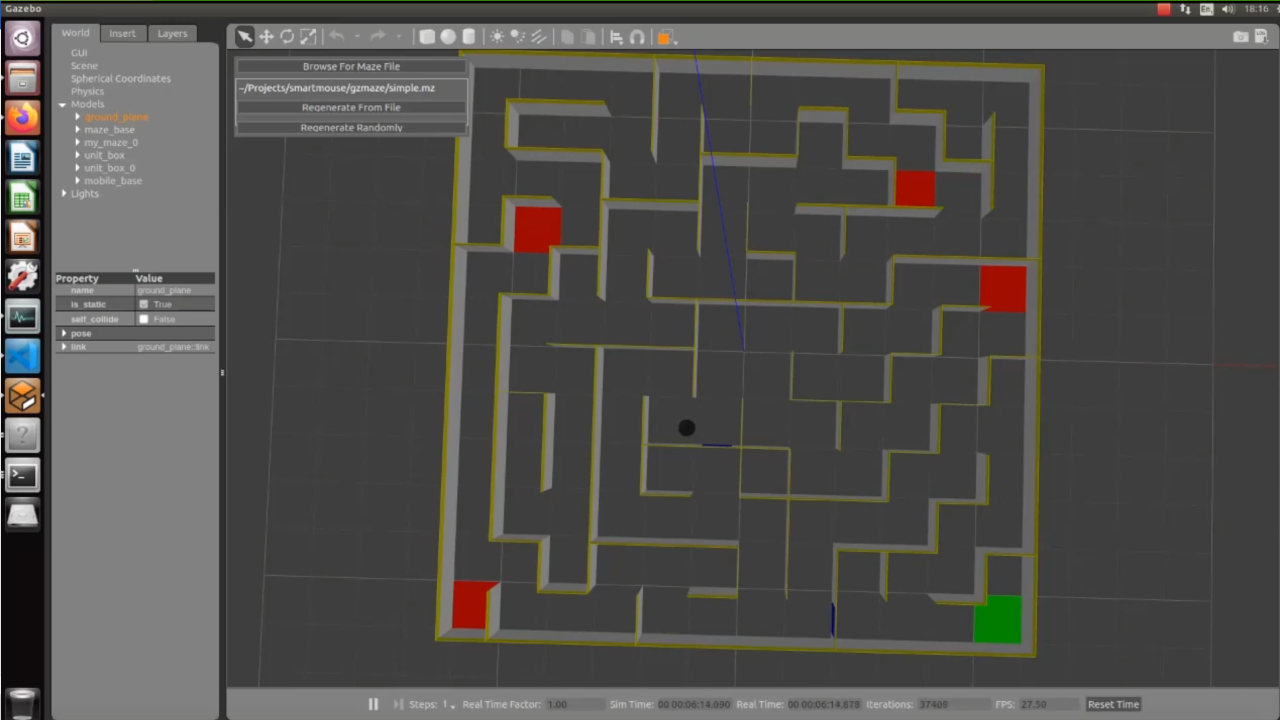The width and height of the screenshot is (1280, 720).
Task: Step the simulation forward once
Action: [399, 704]
